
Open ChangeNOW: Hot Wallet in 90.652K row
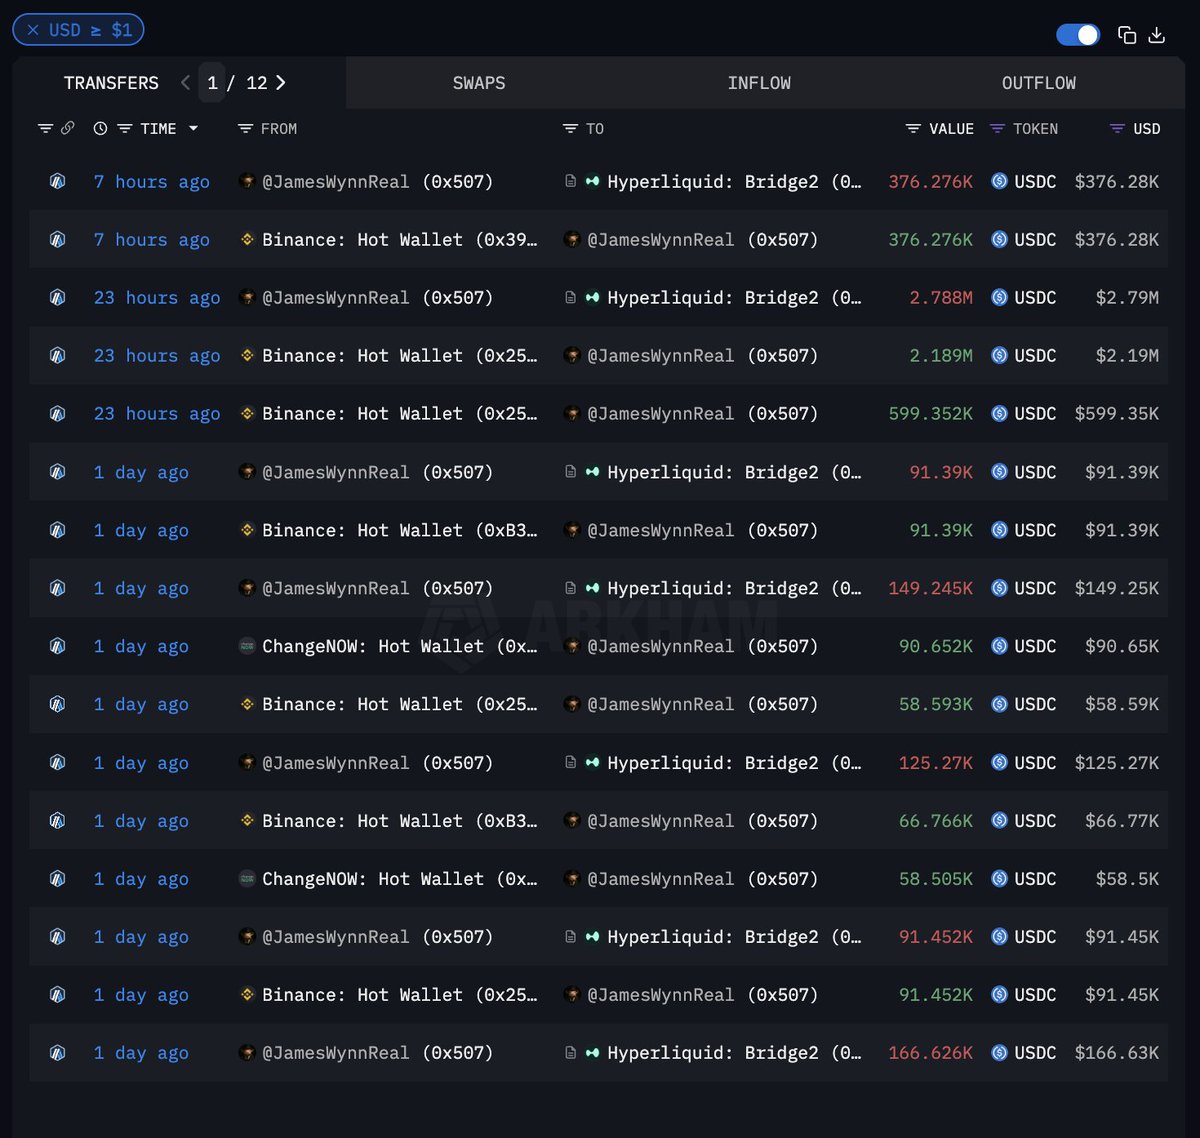[399, 647]
